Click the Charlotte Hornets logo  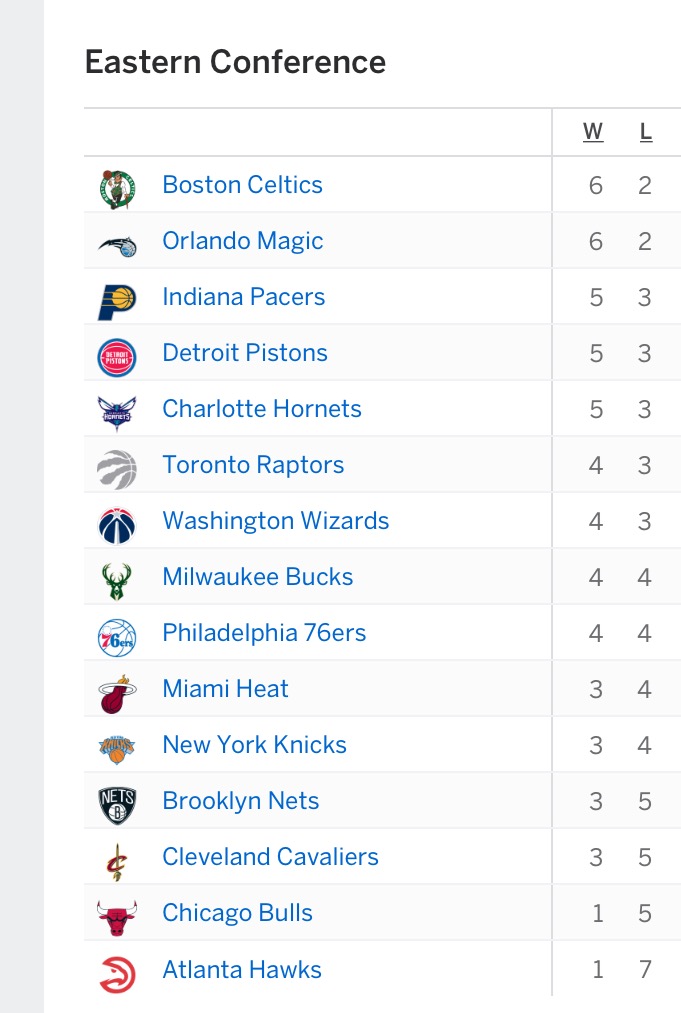click(x=117, y=413)
